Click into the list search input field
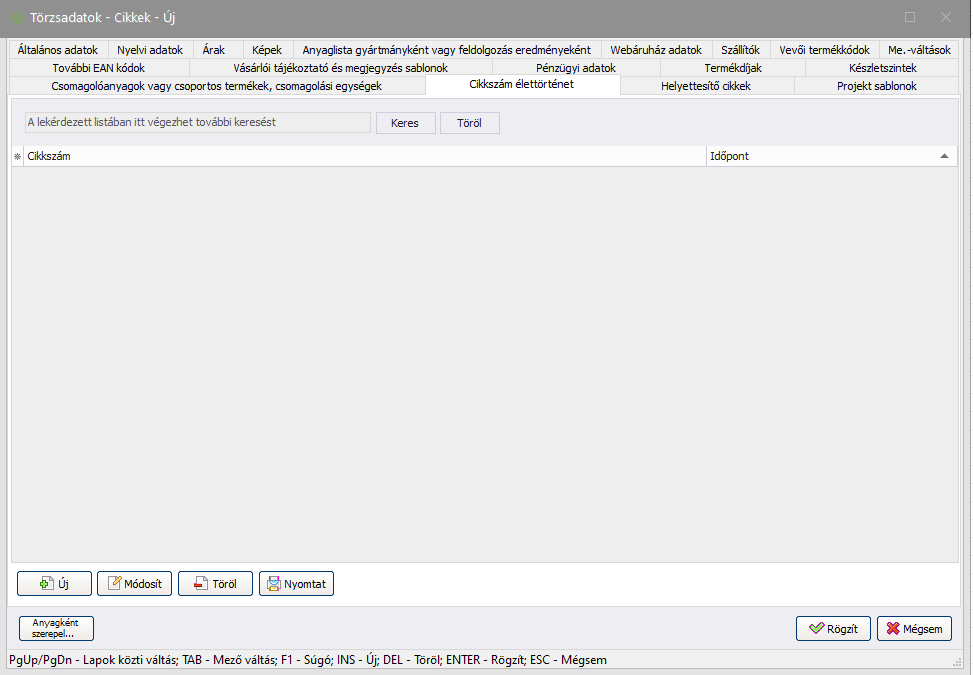Viewport: 973px width, 675px height. (x=196, y=123)
